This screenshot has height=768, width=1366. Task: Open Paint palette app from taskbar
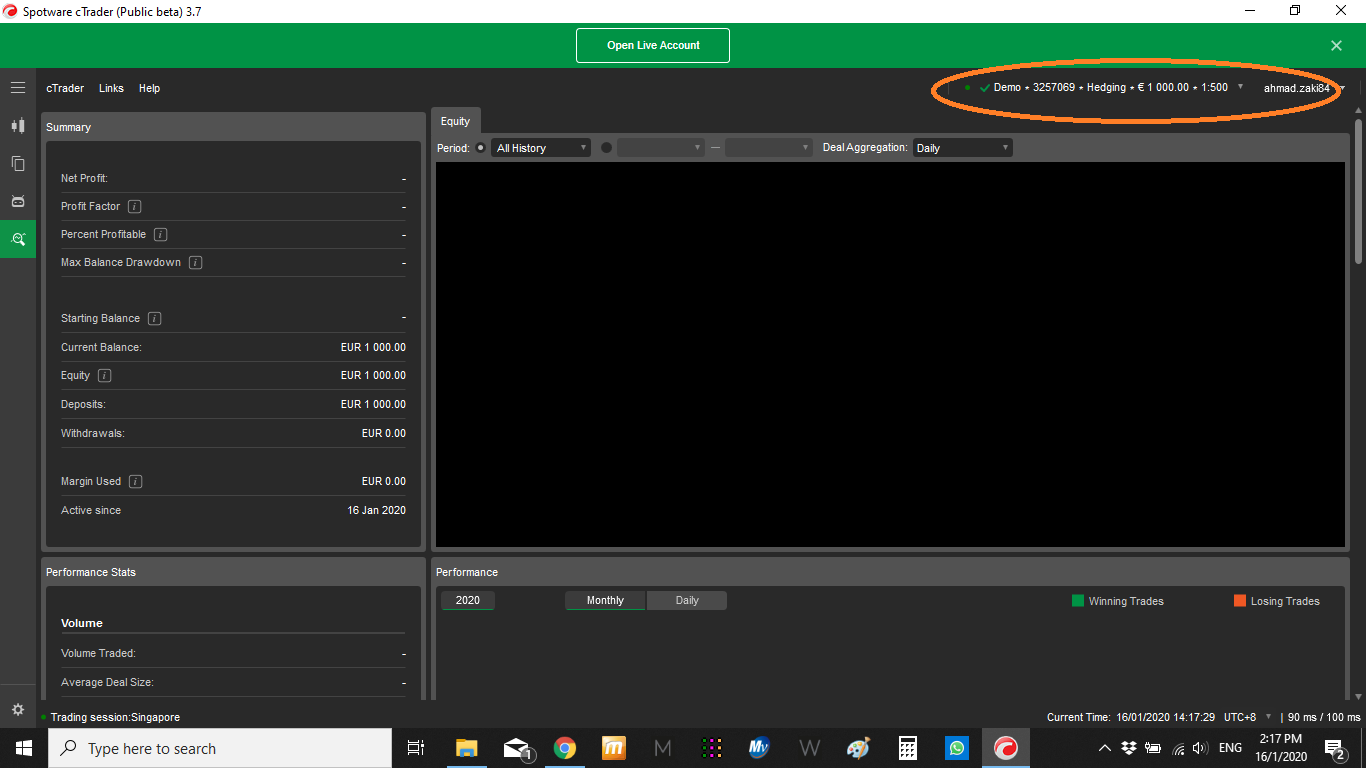[x=859, y=748]
